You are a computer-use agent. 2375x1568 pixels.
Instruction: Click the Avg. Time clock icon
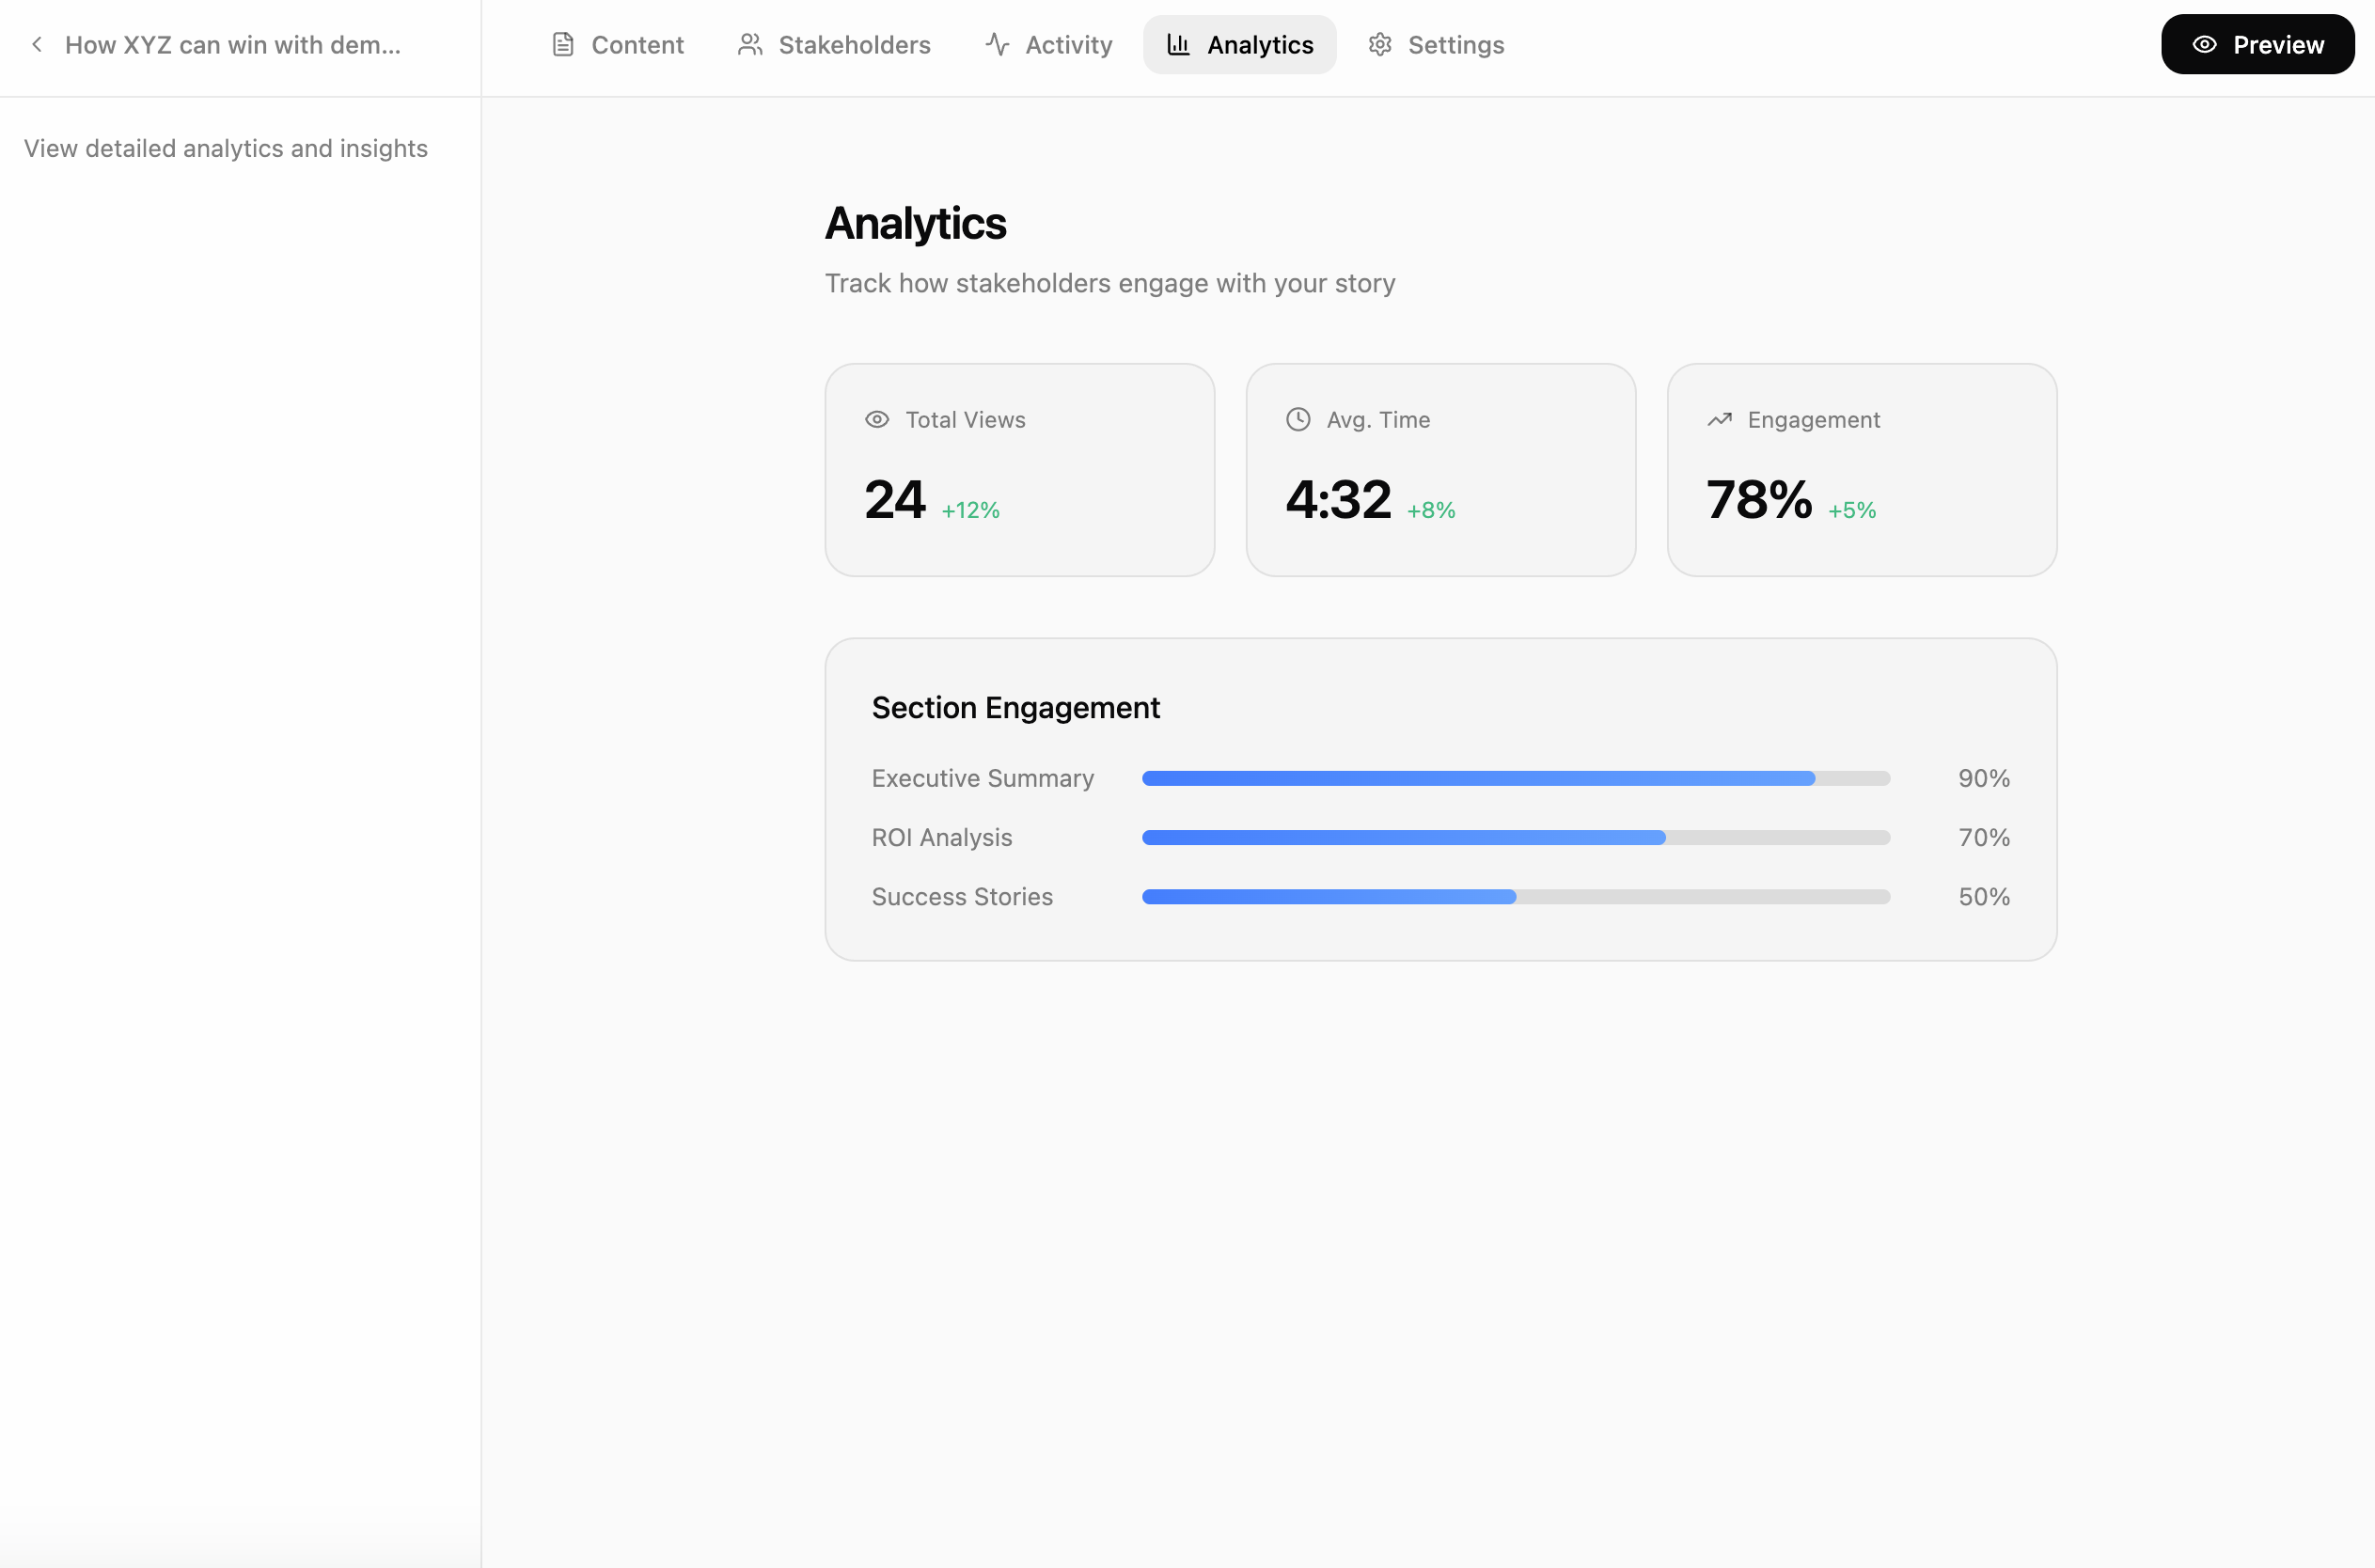tap(1298, 420)
